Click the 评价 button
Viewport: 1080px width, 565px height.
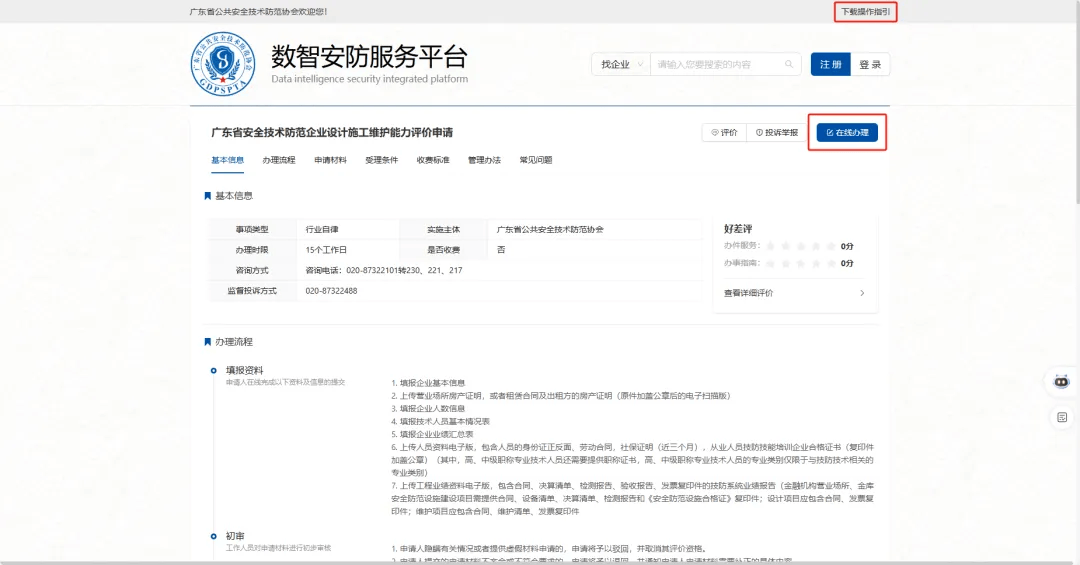pyautogui.click(x=725, y=132)
